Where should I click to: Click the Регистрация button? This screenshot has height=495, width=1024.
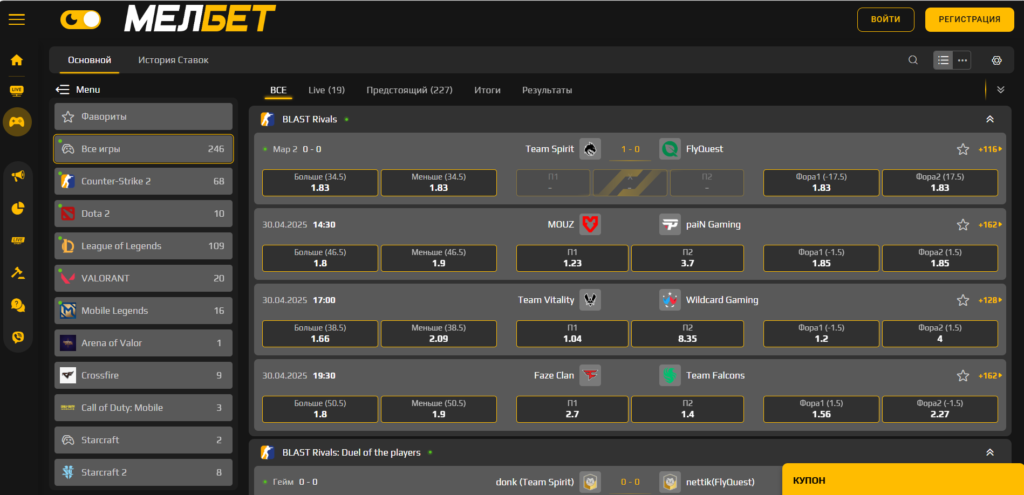pyautogui.click(x=969, y=20)
